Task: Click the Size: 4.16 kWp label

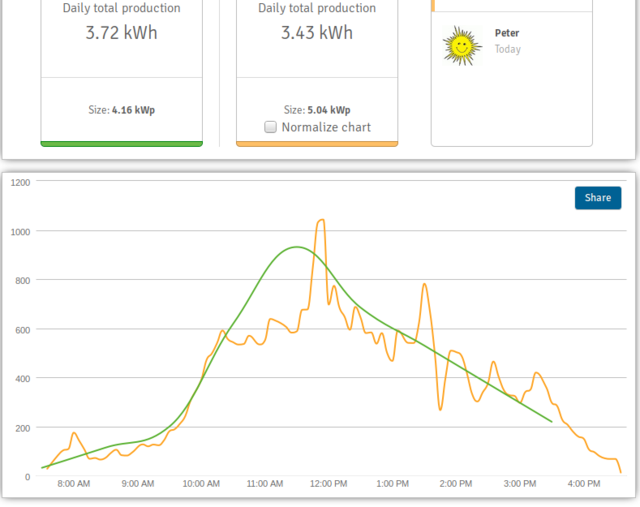Action: tap(122, 110)
